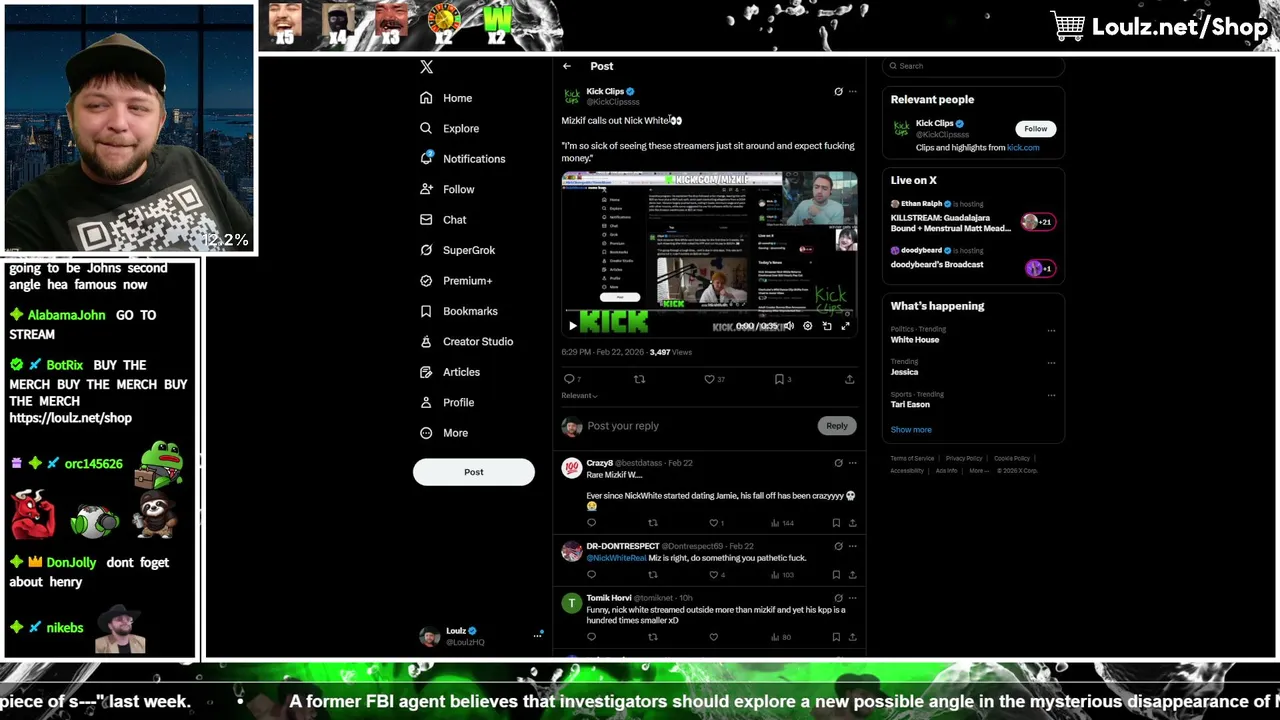Click Grok icon on Kick Clips post
Screen dimensions: 1280x720
838,91
